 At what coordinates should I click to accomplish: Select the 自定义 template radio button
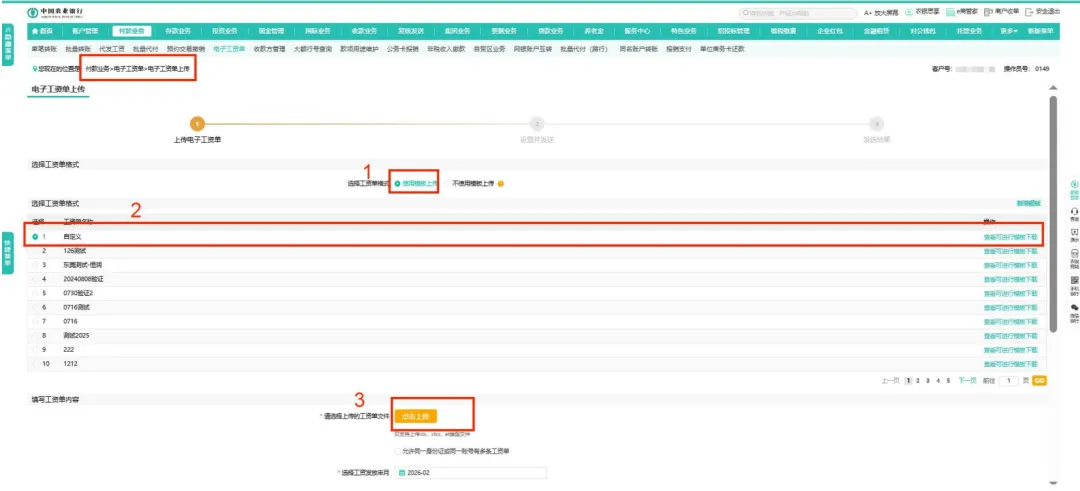point(35,236)
